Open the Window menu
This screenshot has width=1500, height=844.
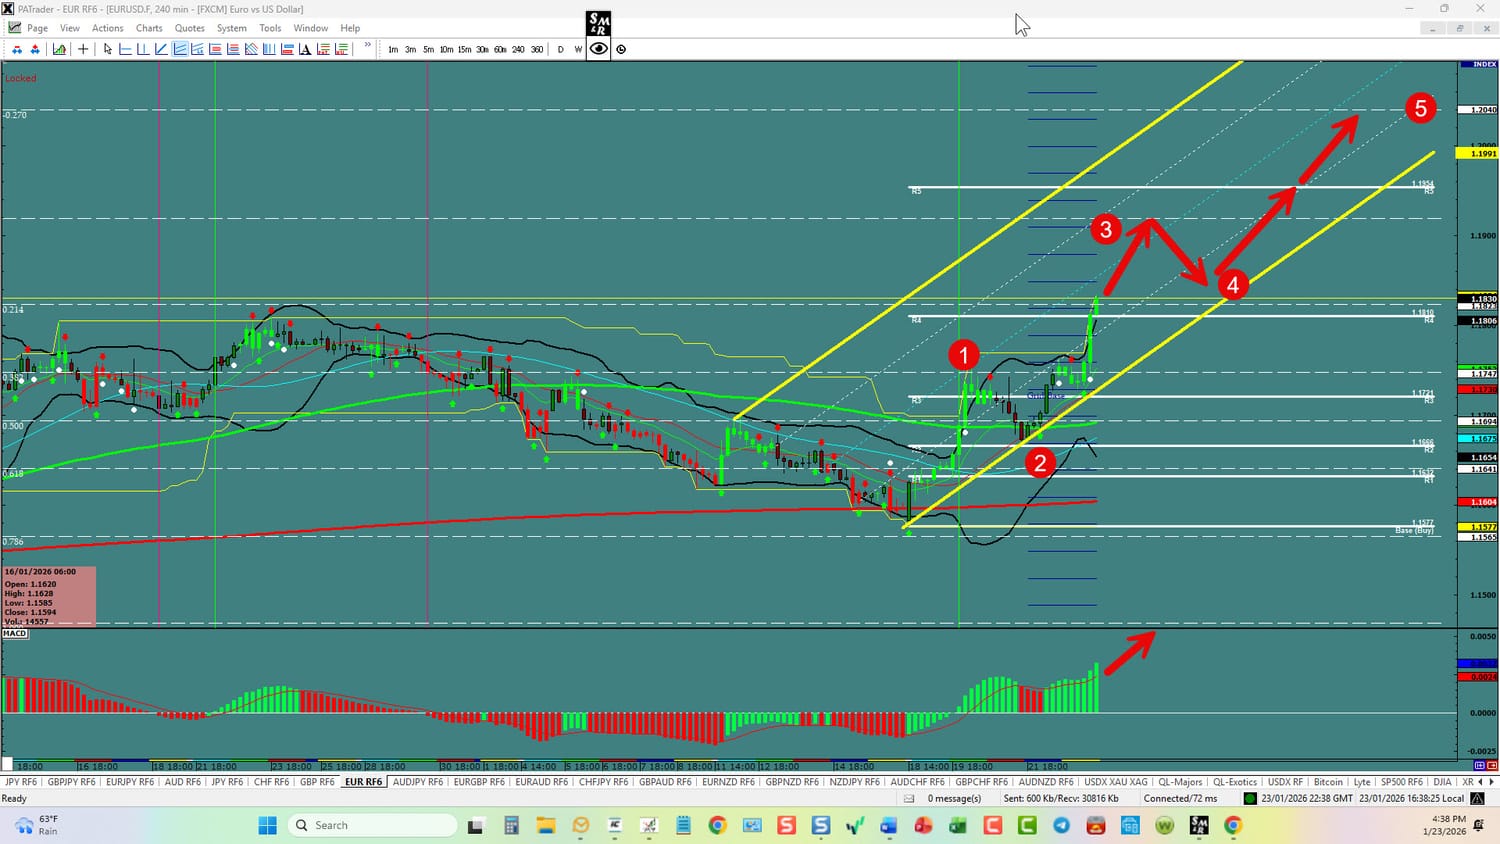pos(311,28)
